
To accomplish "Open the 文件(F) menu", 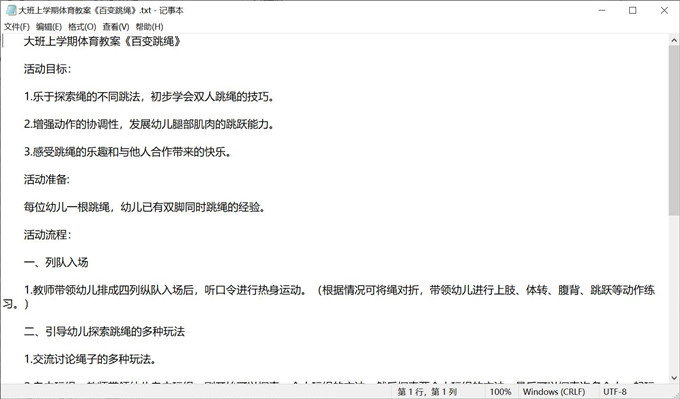I will tap(17, 27).
